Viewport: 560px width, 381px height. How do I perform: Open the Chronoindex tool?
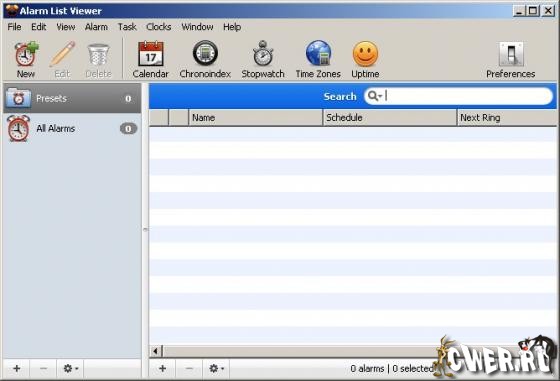pyautogui.click(x=205, y=59)
